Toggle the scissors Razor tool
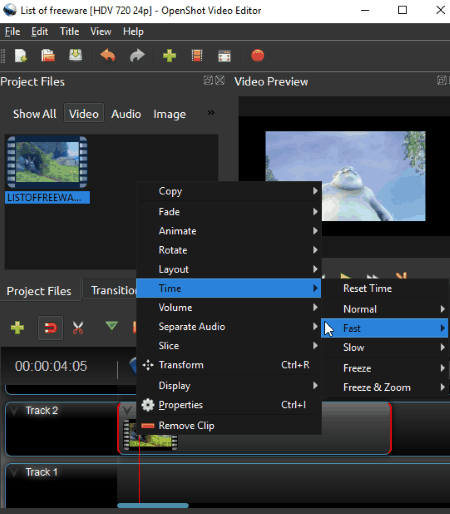The height and width of the screenshot is (514, 450). [x=78, y=328]
